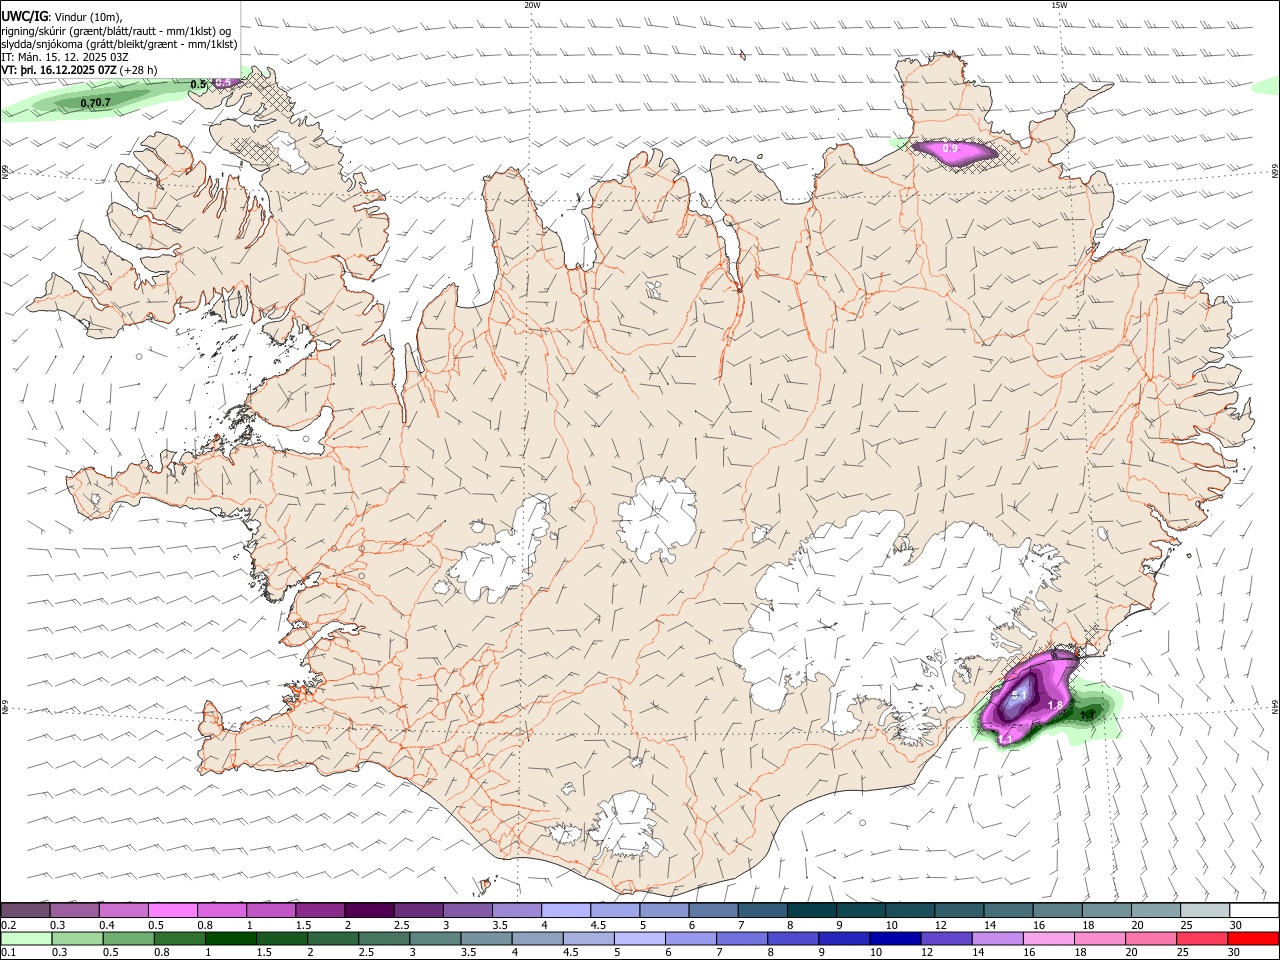Click the 12 label on the upper color scale
The width and height of the screenshot is (1280, 960).
(x=939, y=925)
